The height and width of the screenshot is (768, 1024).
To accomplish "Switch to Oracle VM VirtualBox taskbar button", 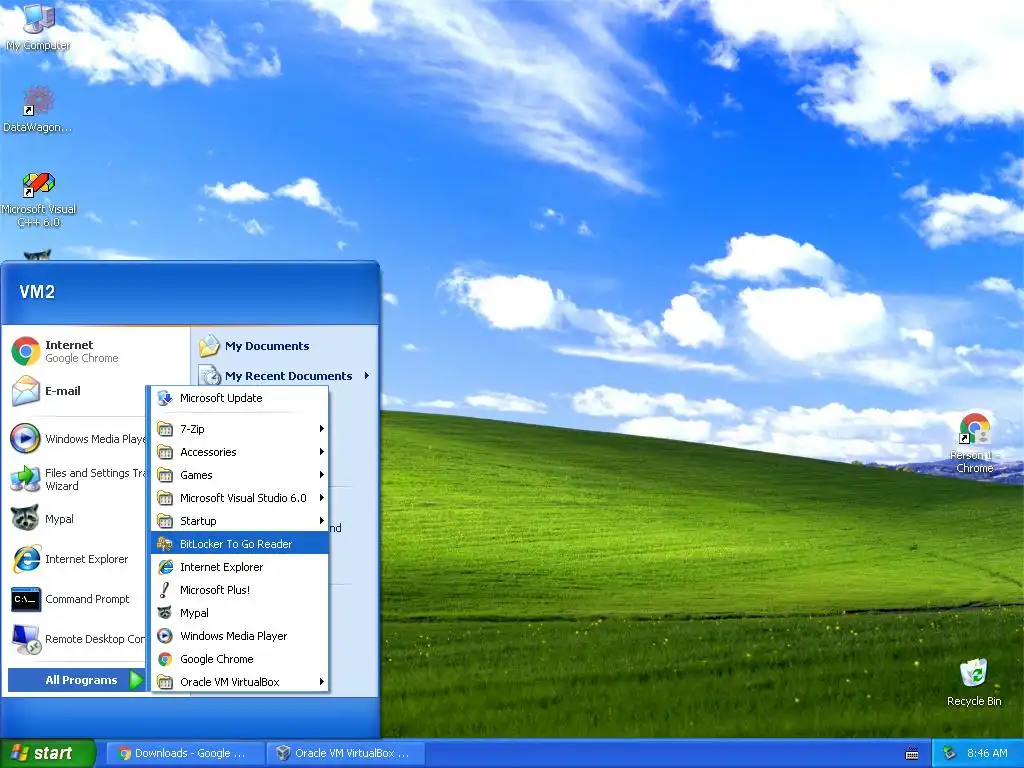I will point(346,753).
